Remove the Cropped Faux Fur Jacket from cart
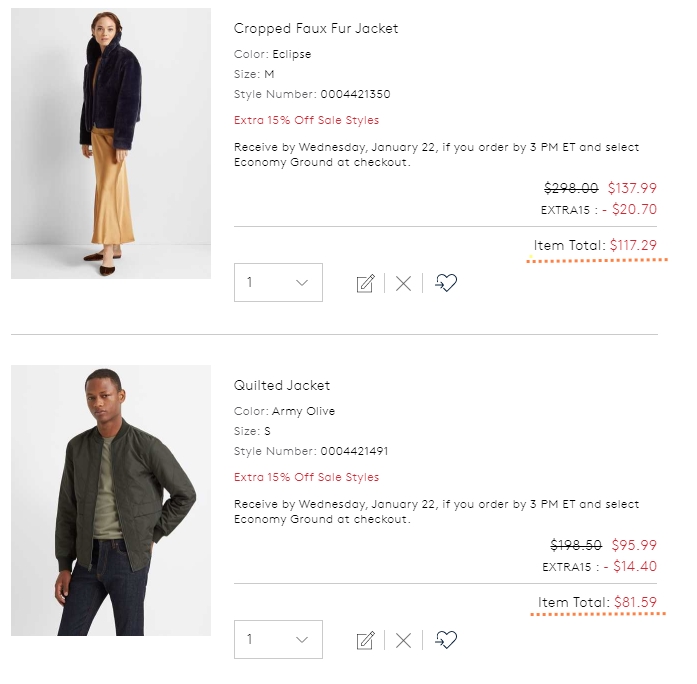 403,284
